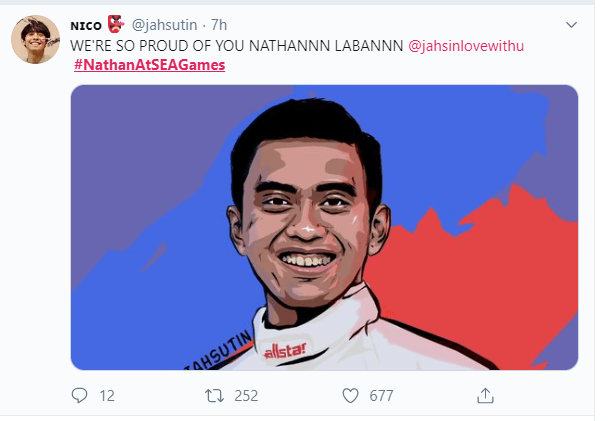Click the 252 retweets count
610x421 pixels.
(246, 396)
